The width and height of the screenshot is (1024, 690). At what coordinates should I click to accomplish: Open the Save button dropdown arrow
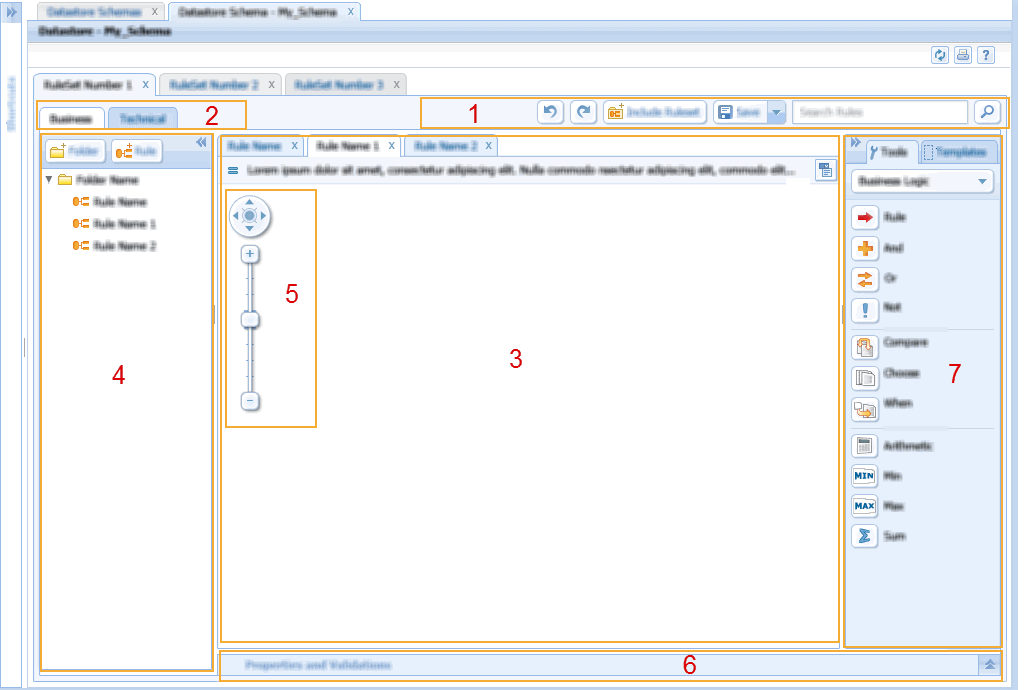click(x=776, y=112)
